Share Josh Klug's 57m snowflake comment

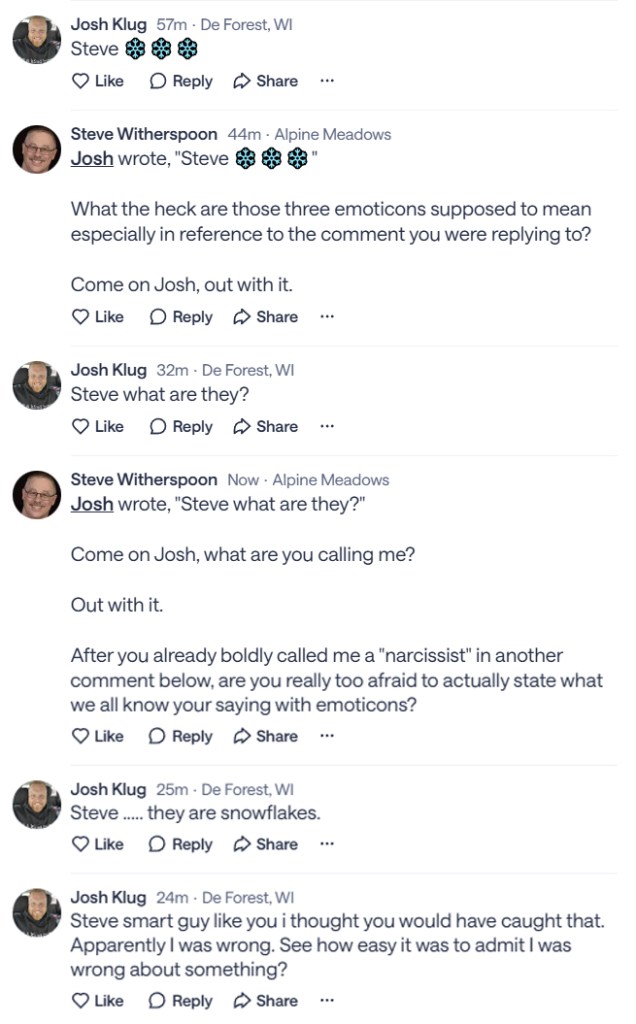265,81
